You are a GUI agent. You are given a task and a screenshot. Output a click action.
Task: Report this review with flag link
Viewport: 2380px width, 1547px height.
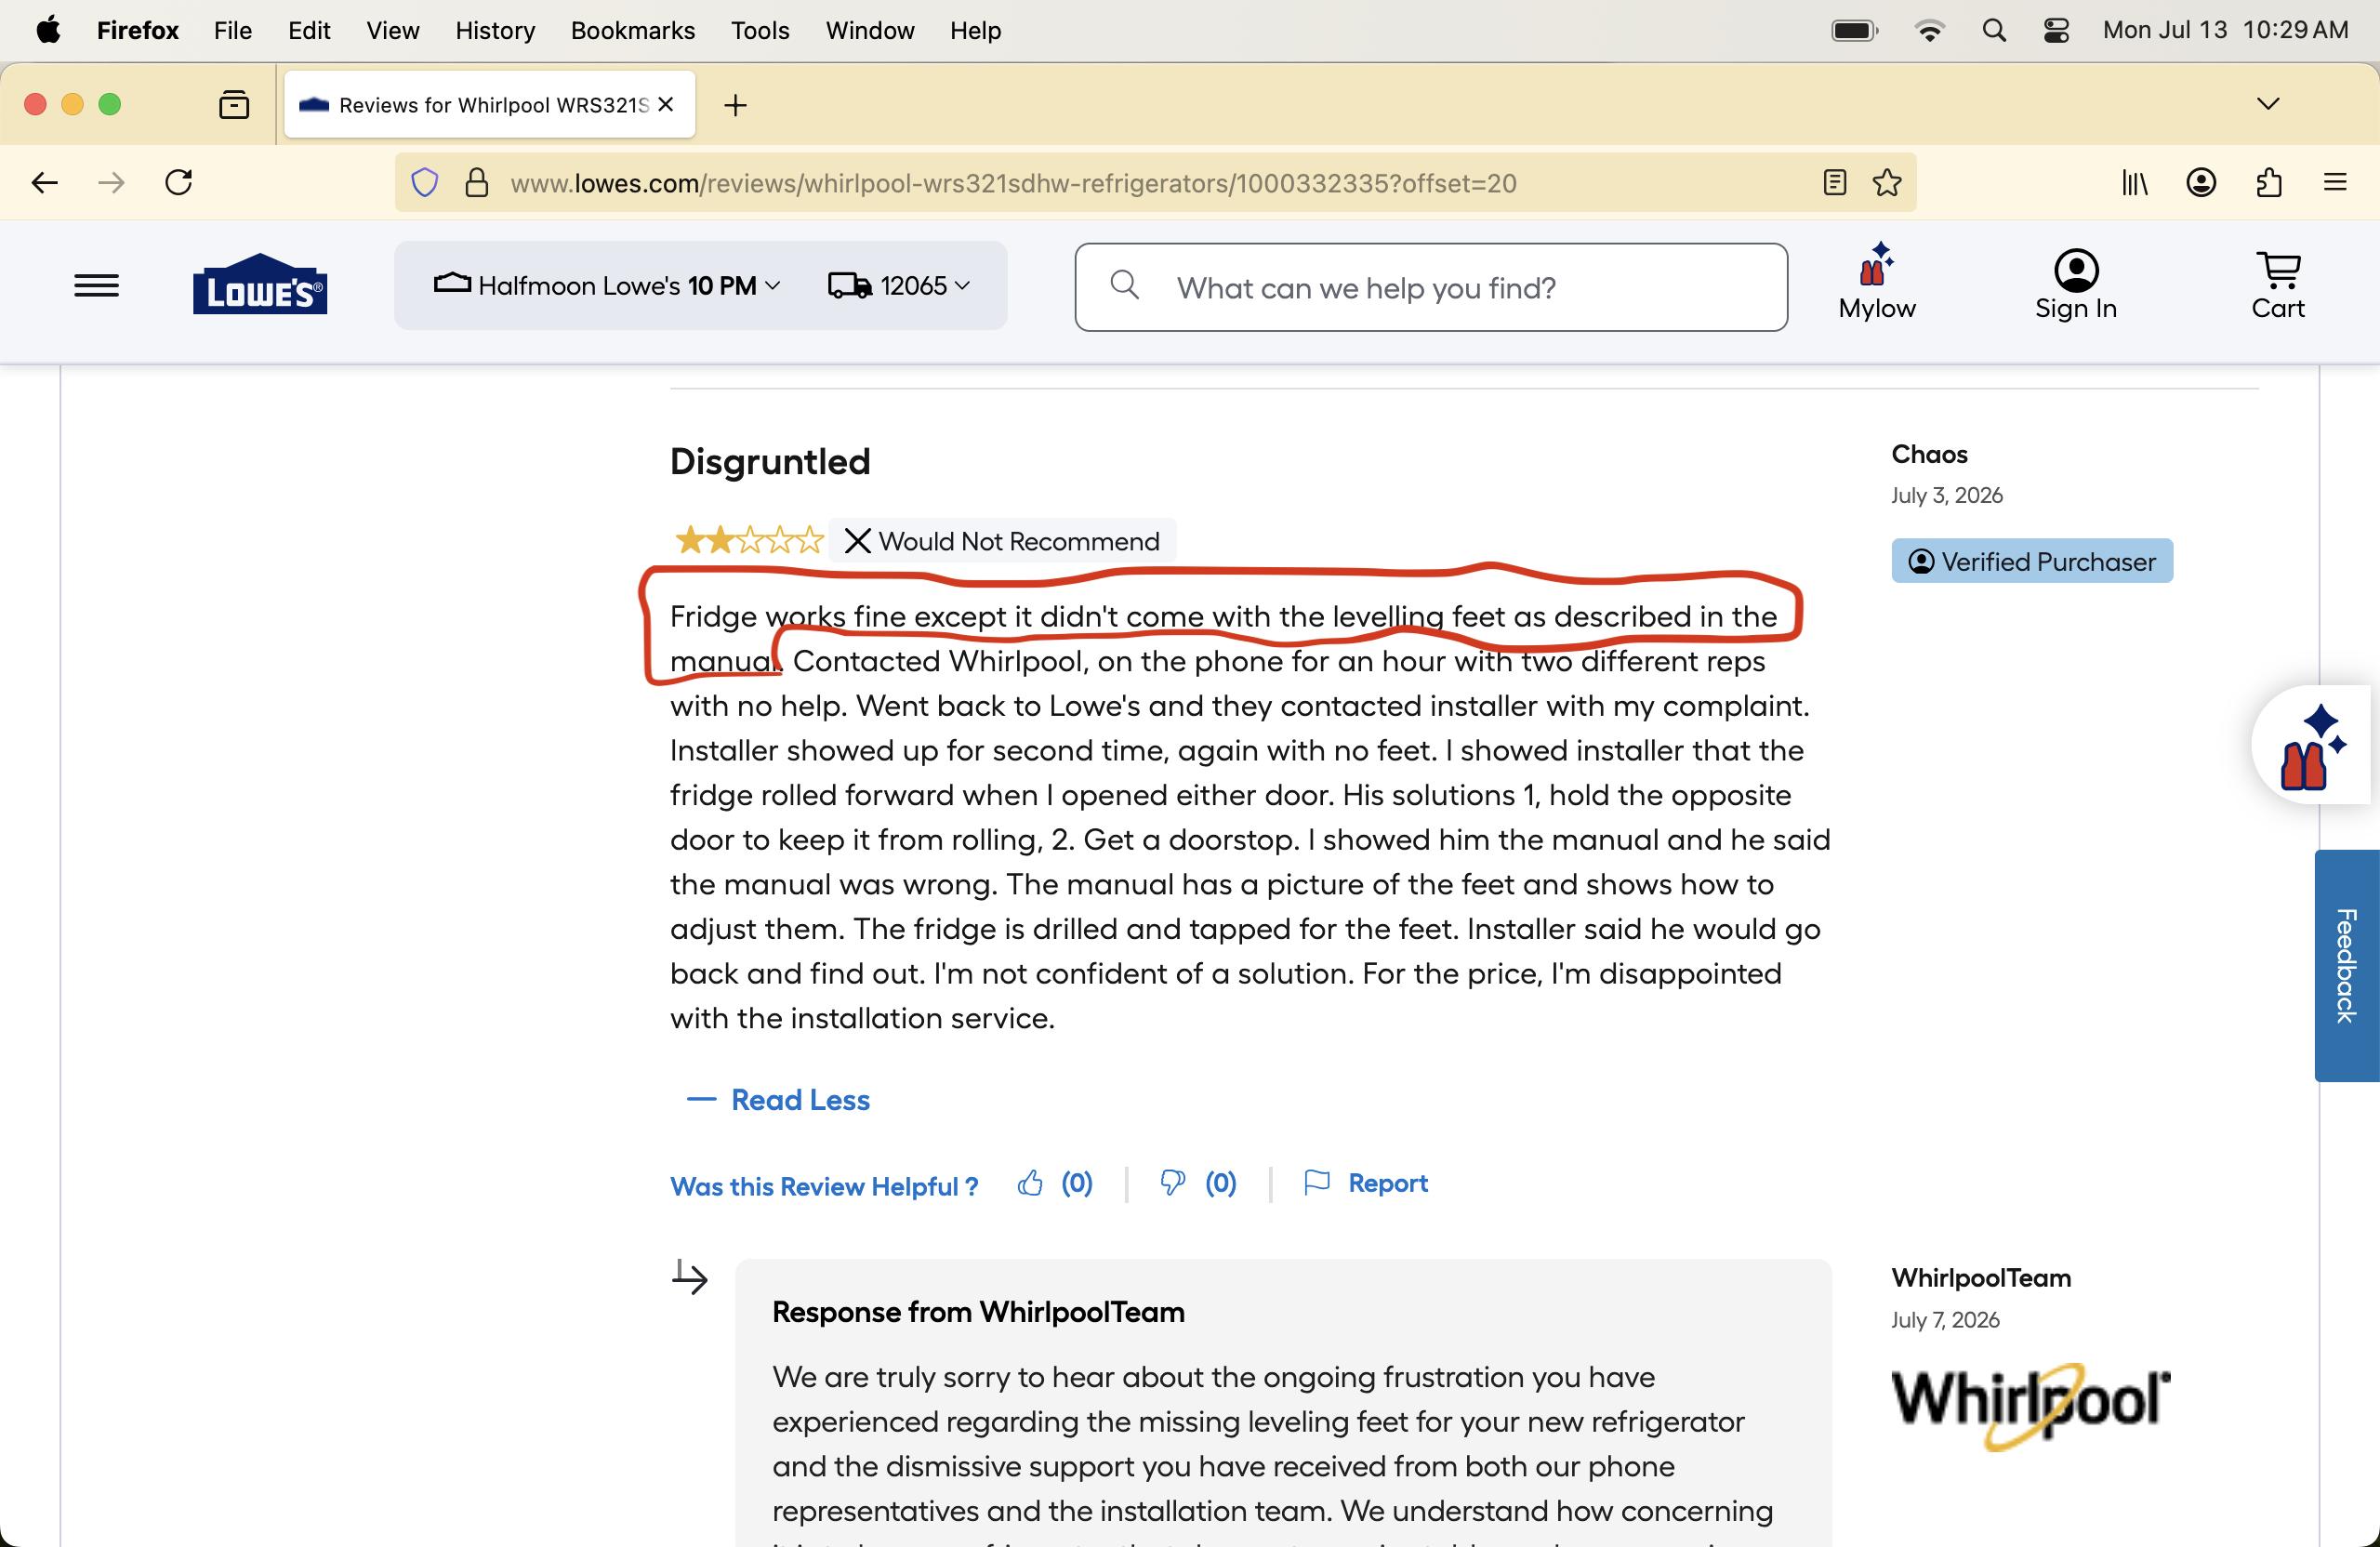click(x=1365, y=1183)
